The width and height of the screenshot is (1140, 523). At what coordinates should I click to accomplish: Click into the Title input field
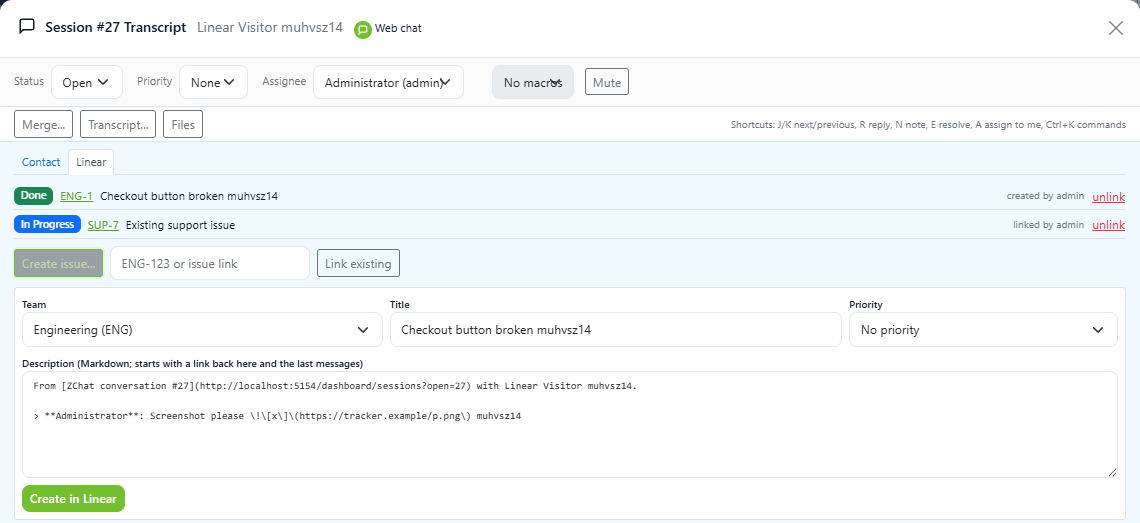click(616, 330)
